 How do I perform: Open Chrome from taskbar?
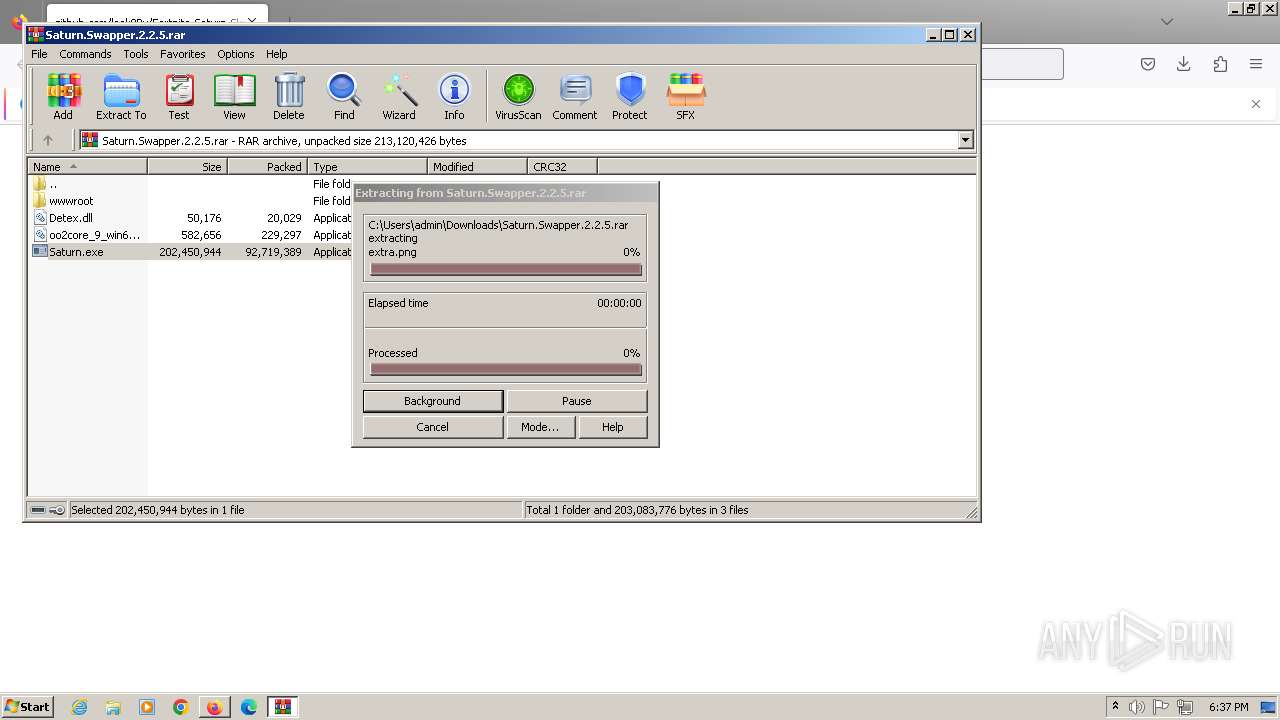point(181,707)
